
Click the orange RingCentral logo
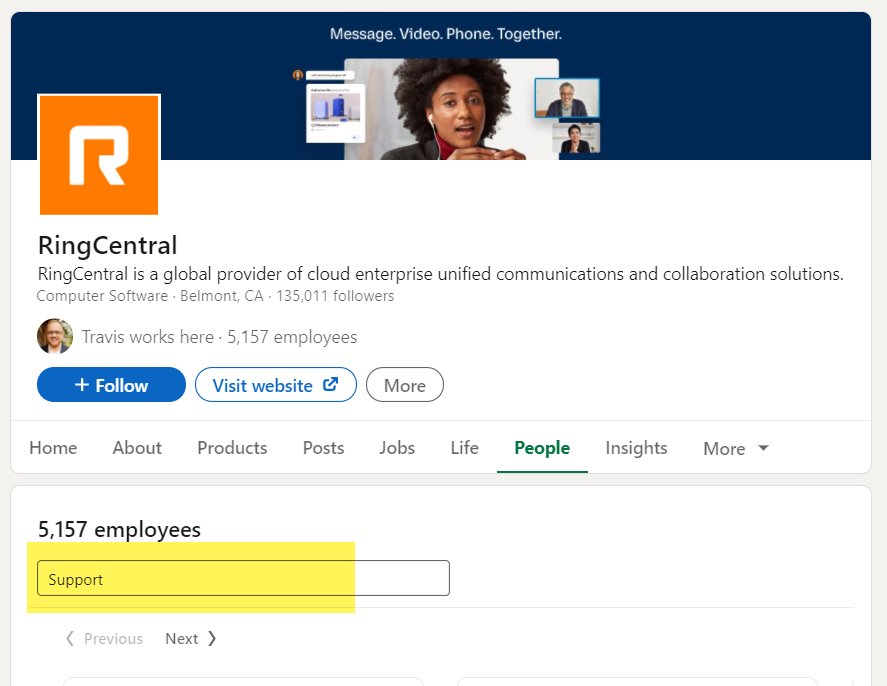pos(99,155)
